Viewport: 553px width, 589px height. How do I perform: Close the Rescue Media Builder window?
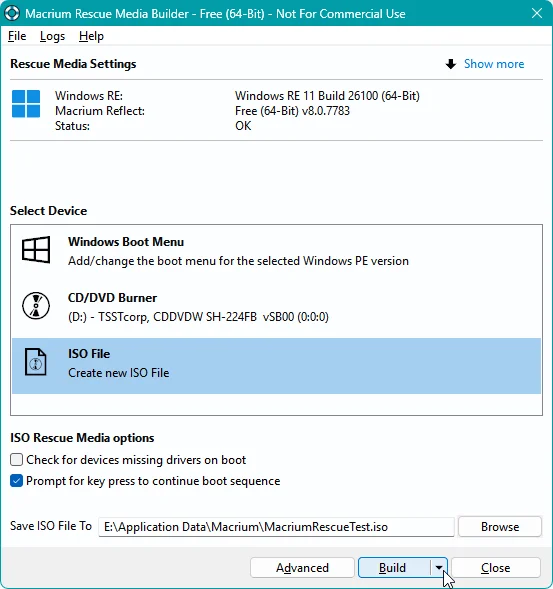537,14
